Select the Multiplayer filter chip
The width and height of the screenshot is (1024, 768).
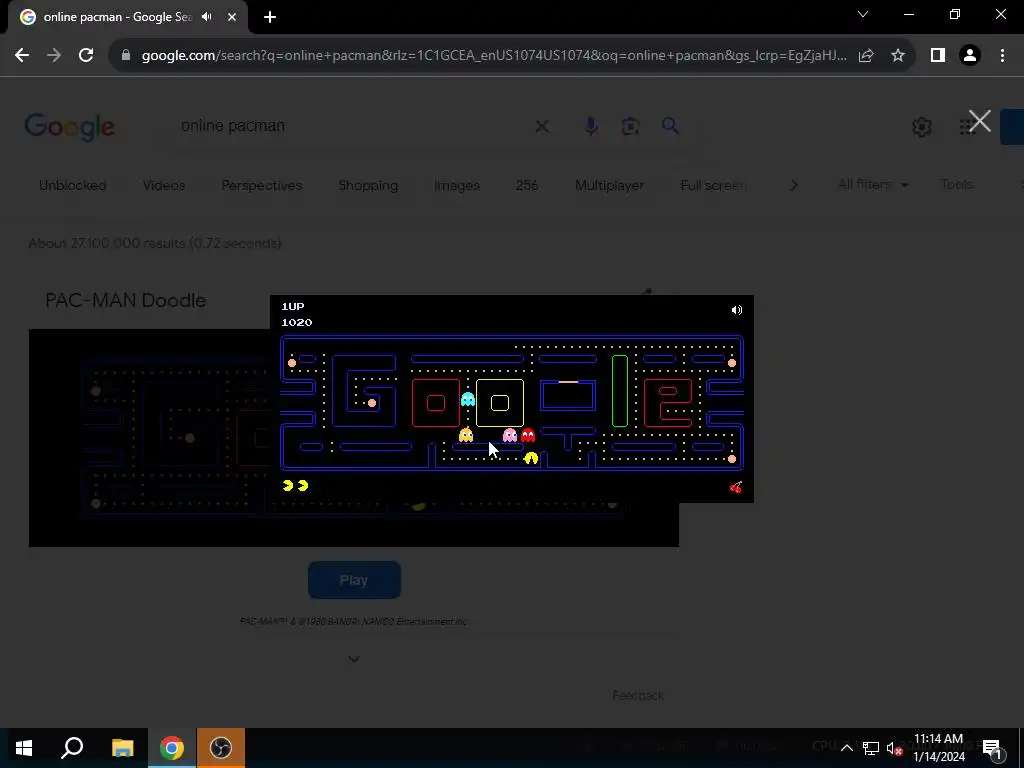tap(609, 185)
